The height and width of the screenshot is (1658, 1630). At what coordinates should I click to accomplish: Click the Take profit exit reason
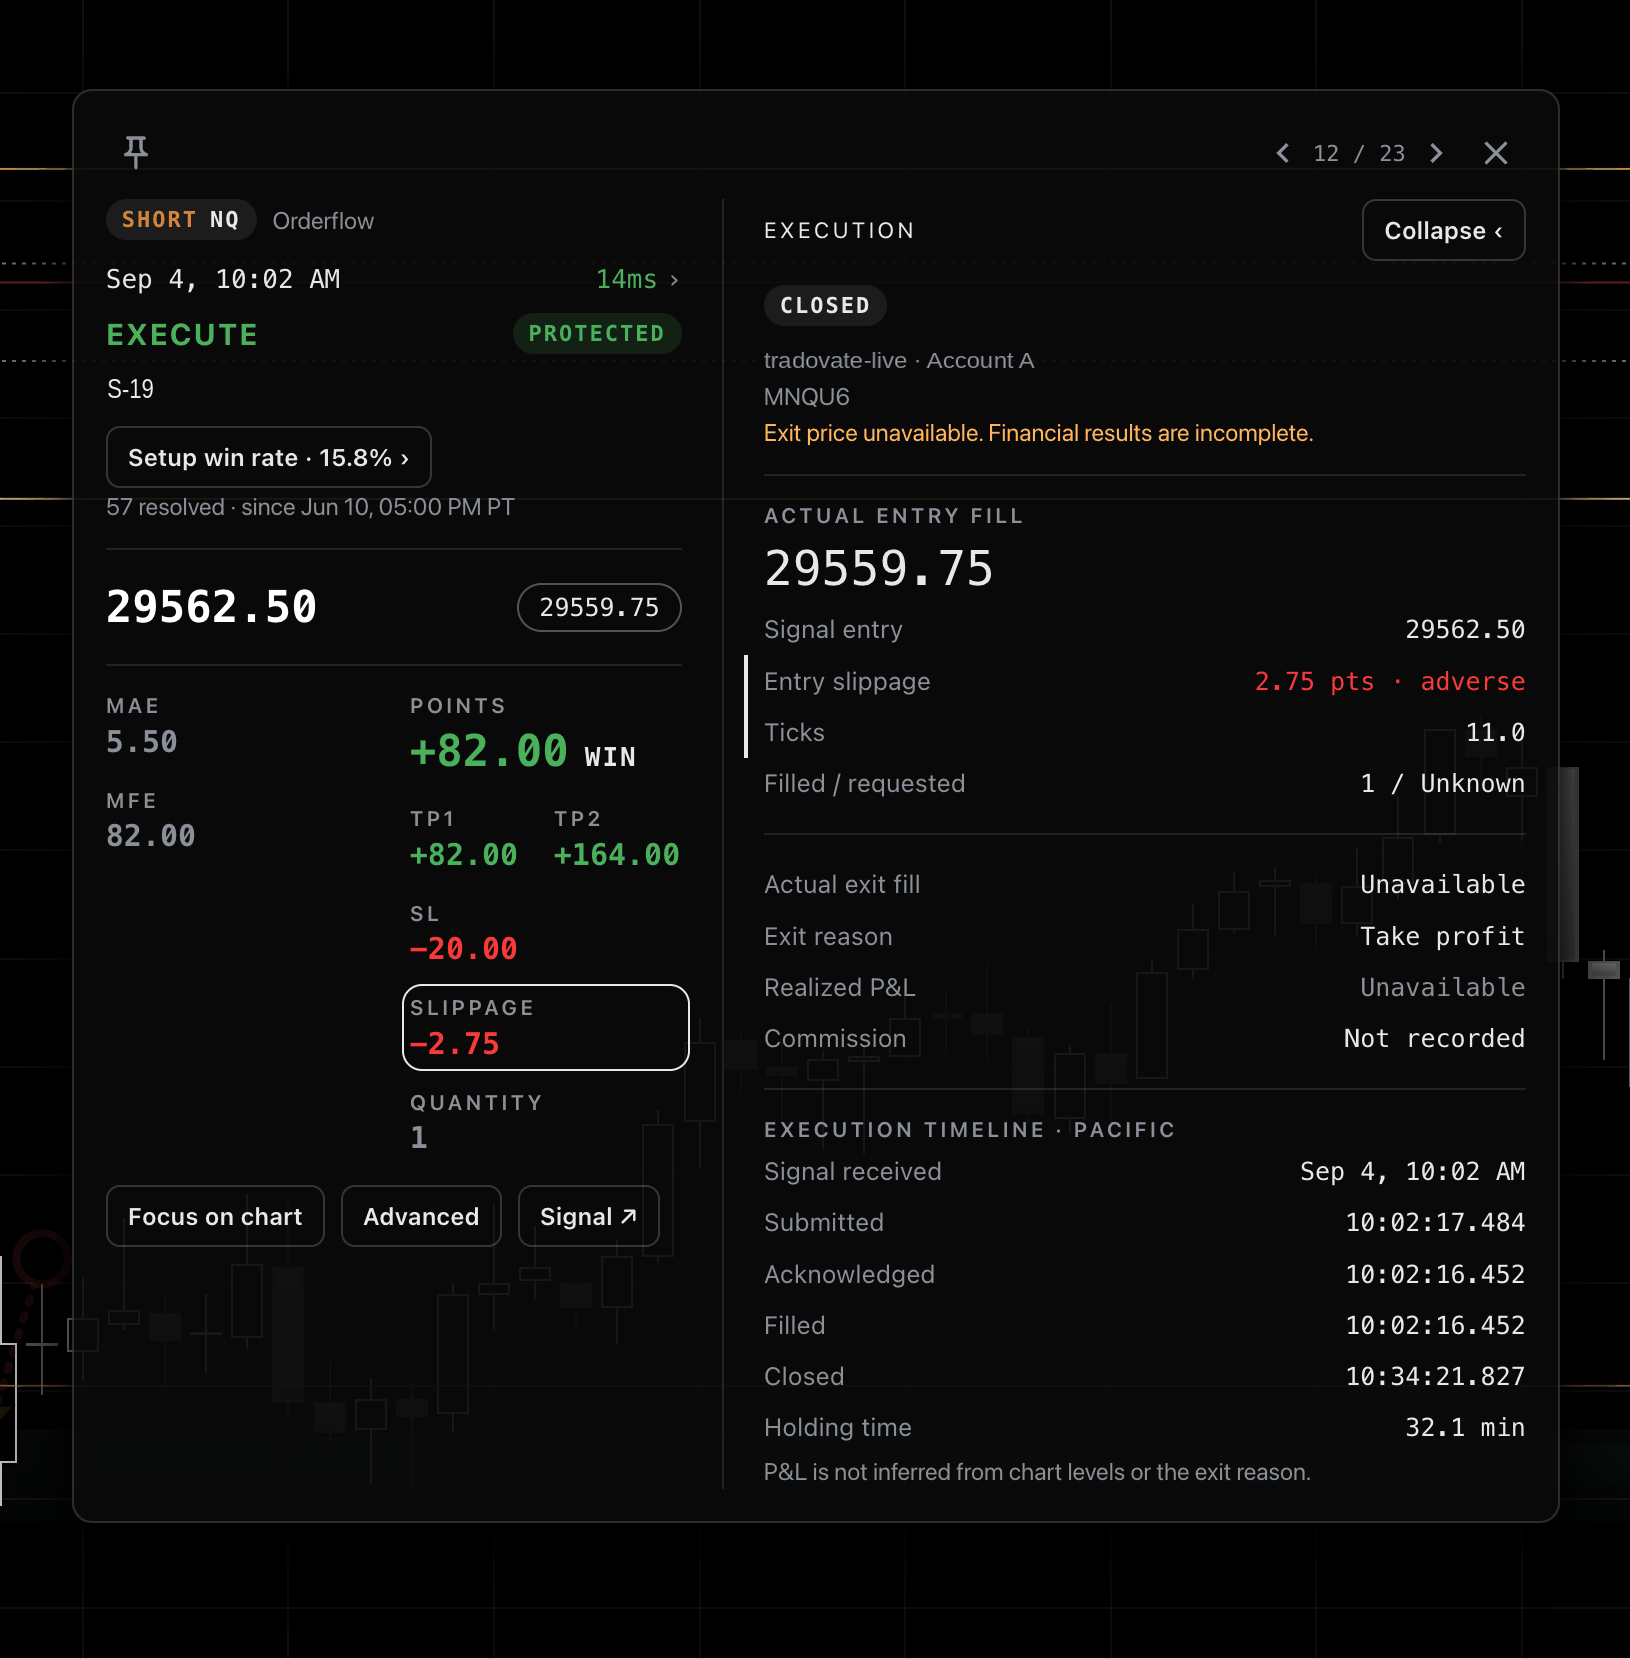tap(1442, 936)
